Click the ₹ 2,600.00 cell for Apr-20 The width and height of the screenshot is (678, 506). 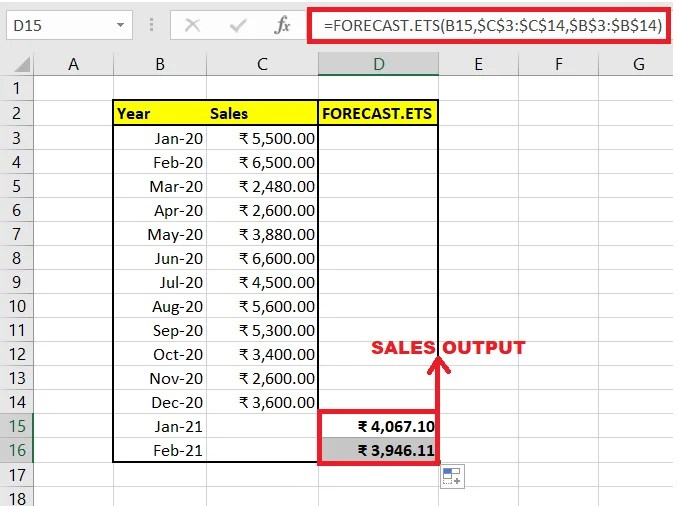tap(262, 210)
